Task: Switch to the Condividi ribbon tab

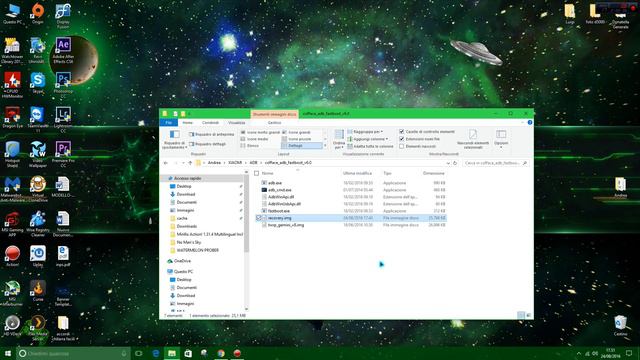Action: (210, 122)
